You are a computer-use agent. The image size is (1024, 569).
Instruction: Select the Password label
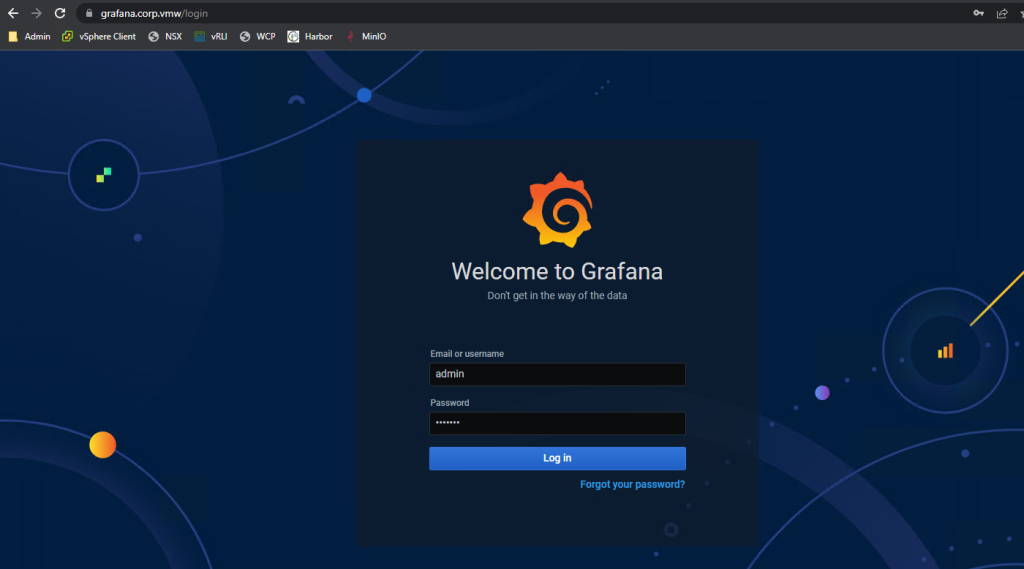click(x=449, y=403)
